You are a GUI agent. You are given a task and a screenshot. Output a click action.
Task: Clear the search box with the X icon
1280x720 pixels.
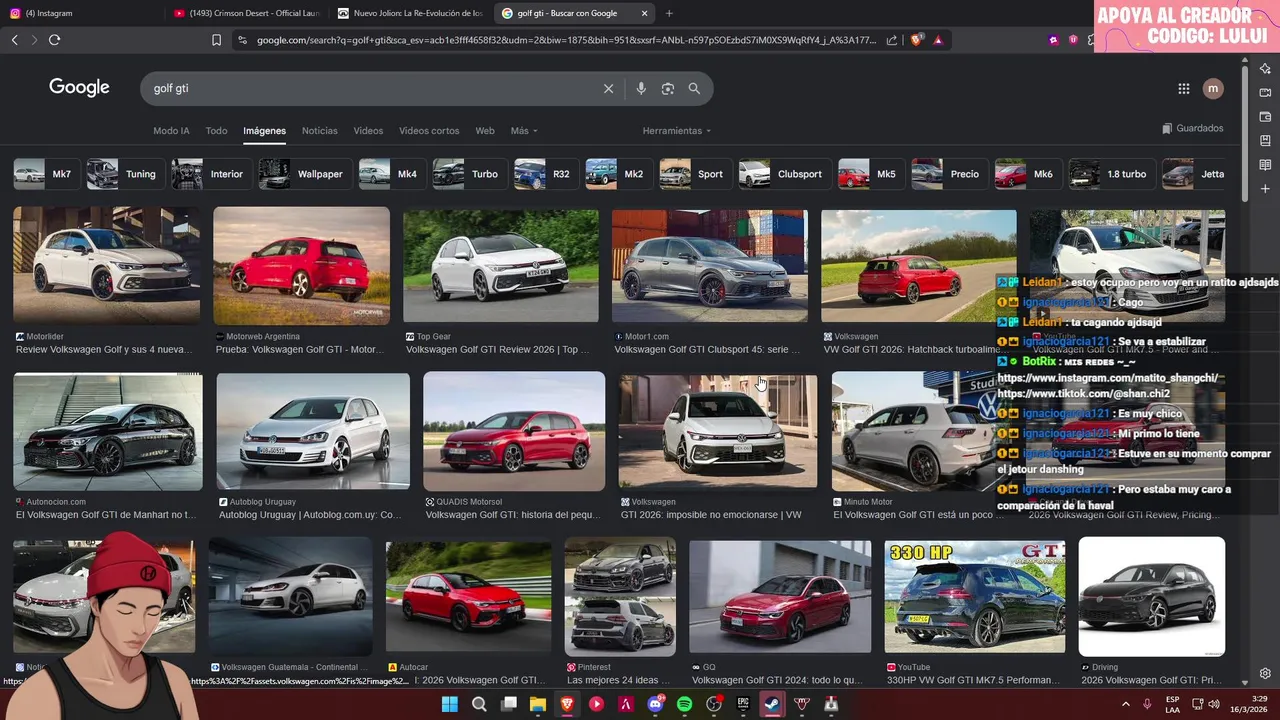(608, 89)
